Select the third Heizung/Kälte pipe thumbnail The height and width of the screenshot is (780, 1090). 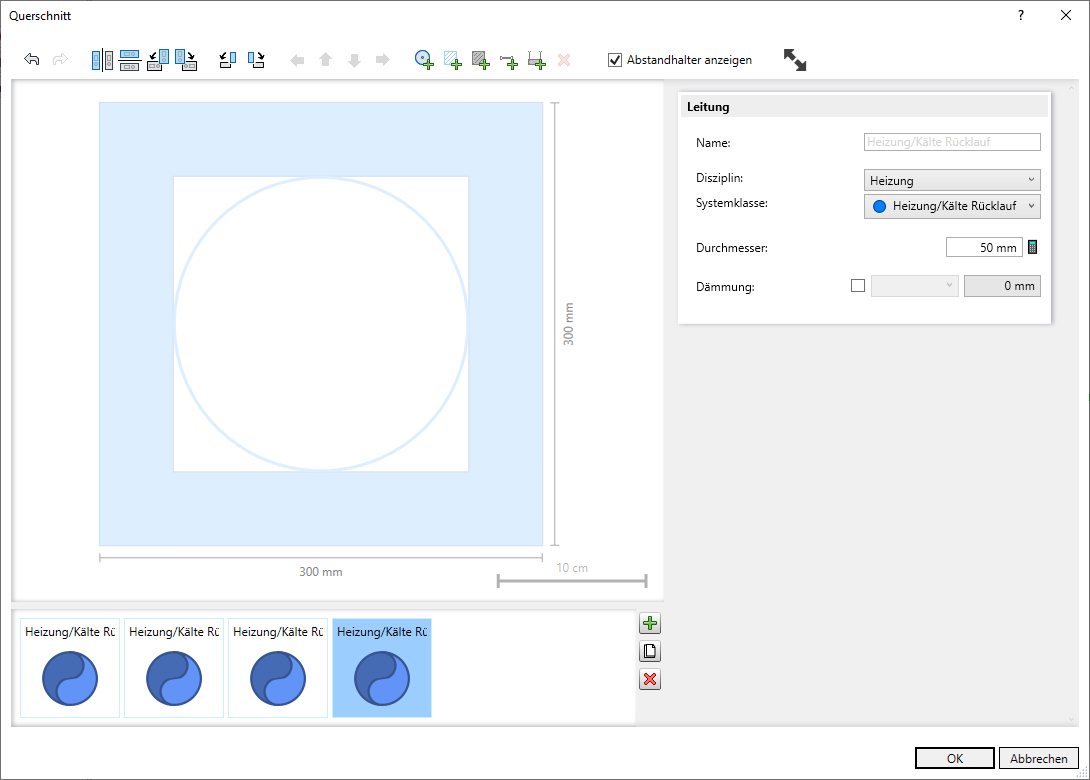(278, 668)
